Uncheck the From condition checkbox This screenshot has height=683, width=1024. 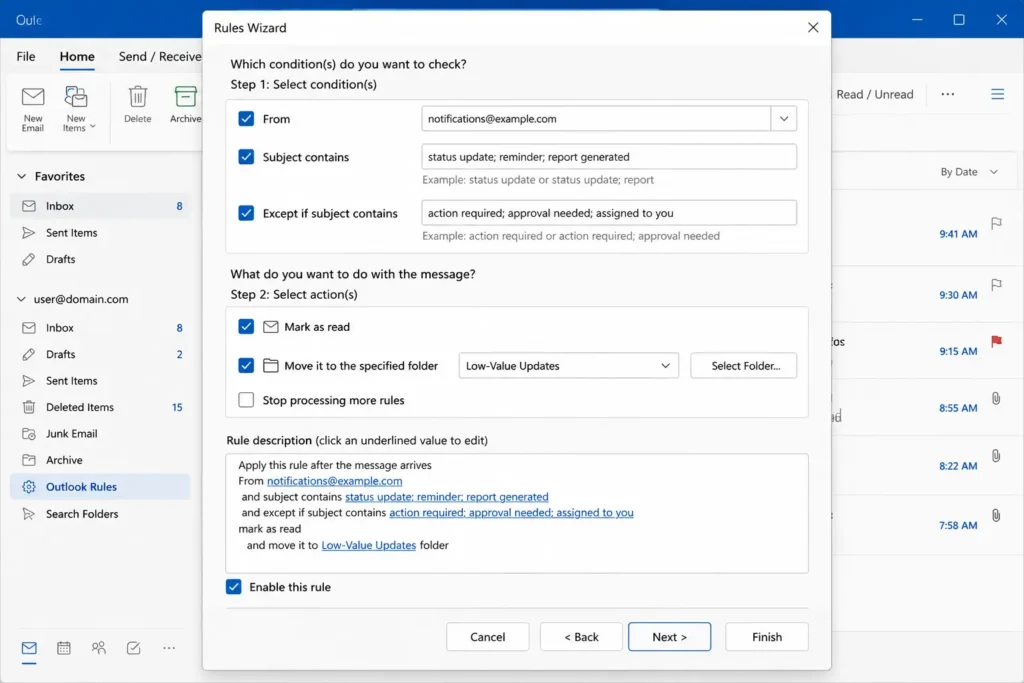point(246,119)
